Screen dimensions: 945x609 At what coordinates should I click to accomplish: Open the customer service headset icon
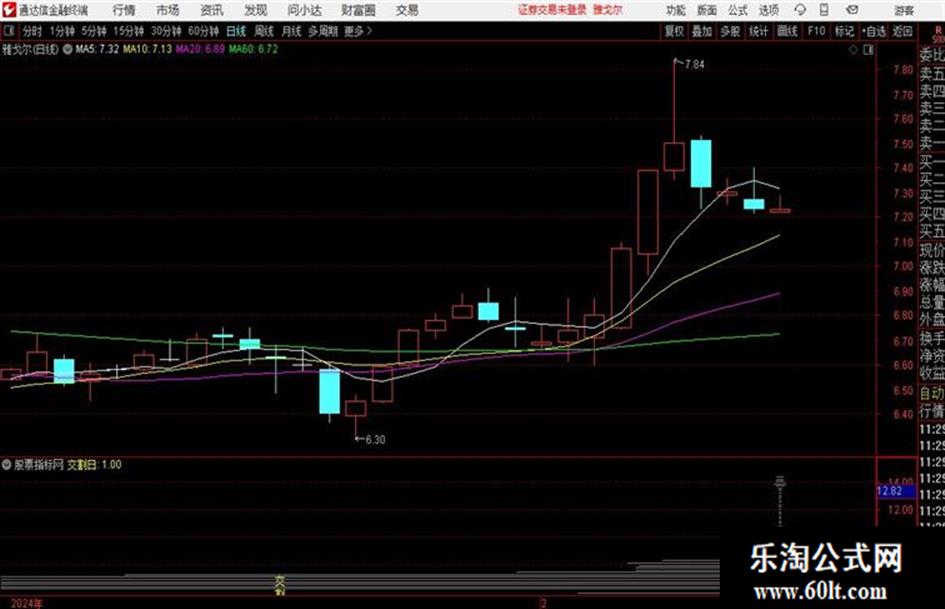[800, 10]
